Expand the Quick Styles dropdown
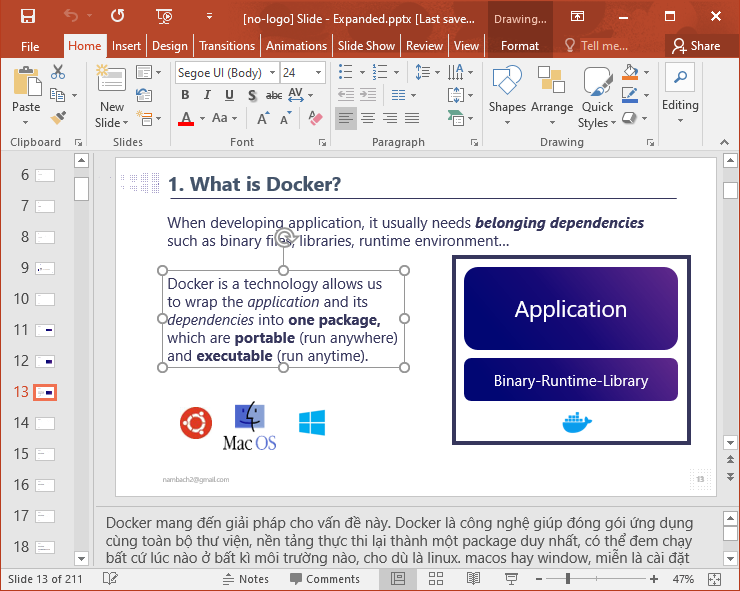Screen dimensions: 740x591 [x=597, y=98]
